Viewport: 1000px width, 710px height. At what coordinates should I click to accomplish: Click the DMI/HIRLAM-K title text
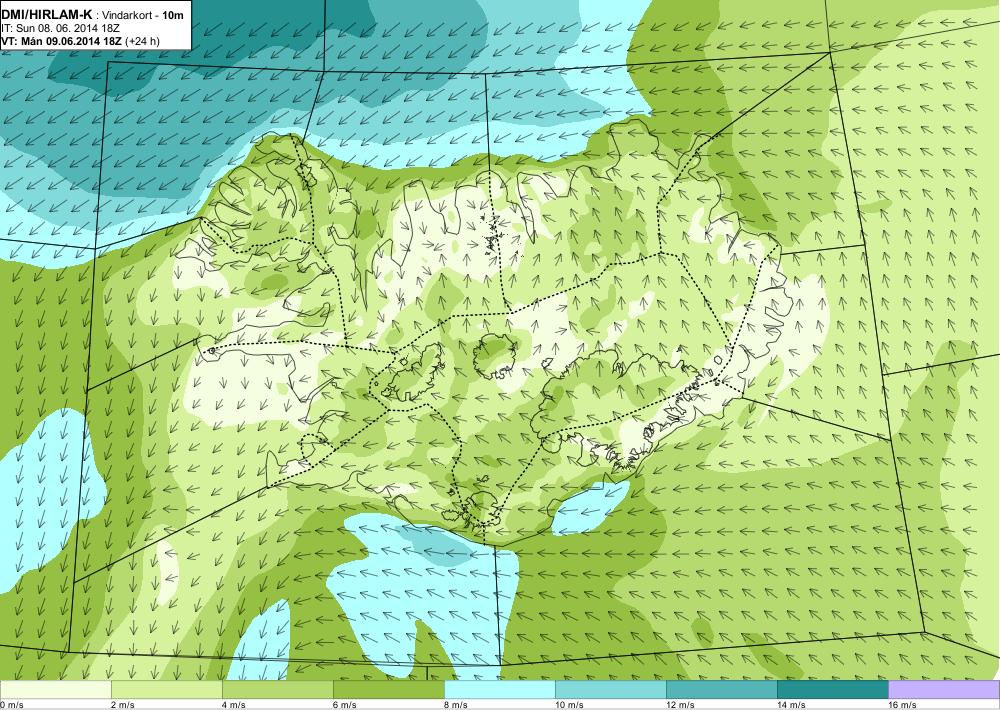pyautogui.click(x=47, y=15)
